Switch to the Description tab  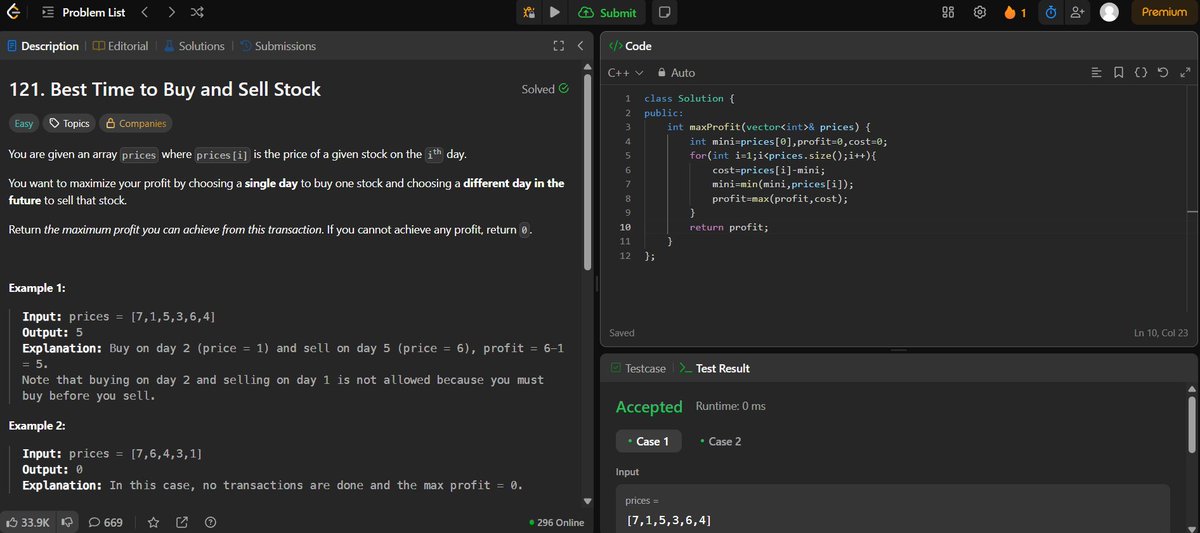[43, 46]
